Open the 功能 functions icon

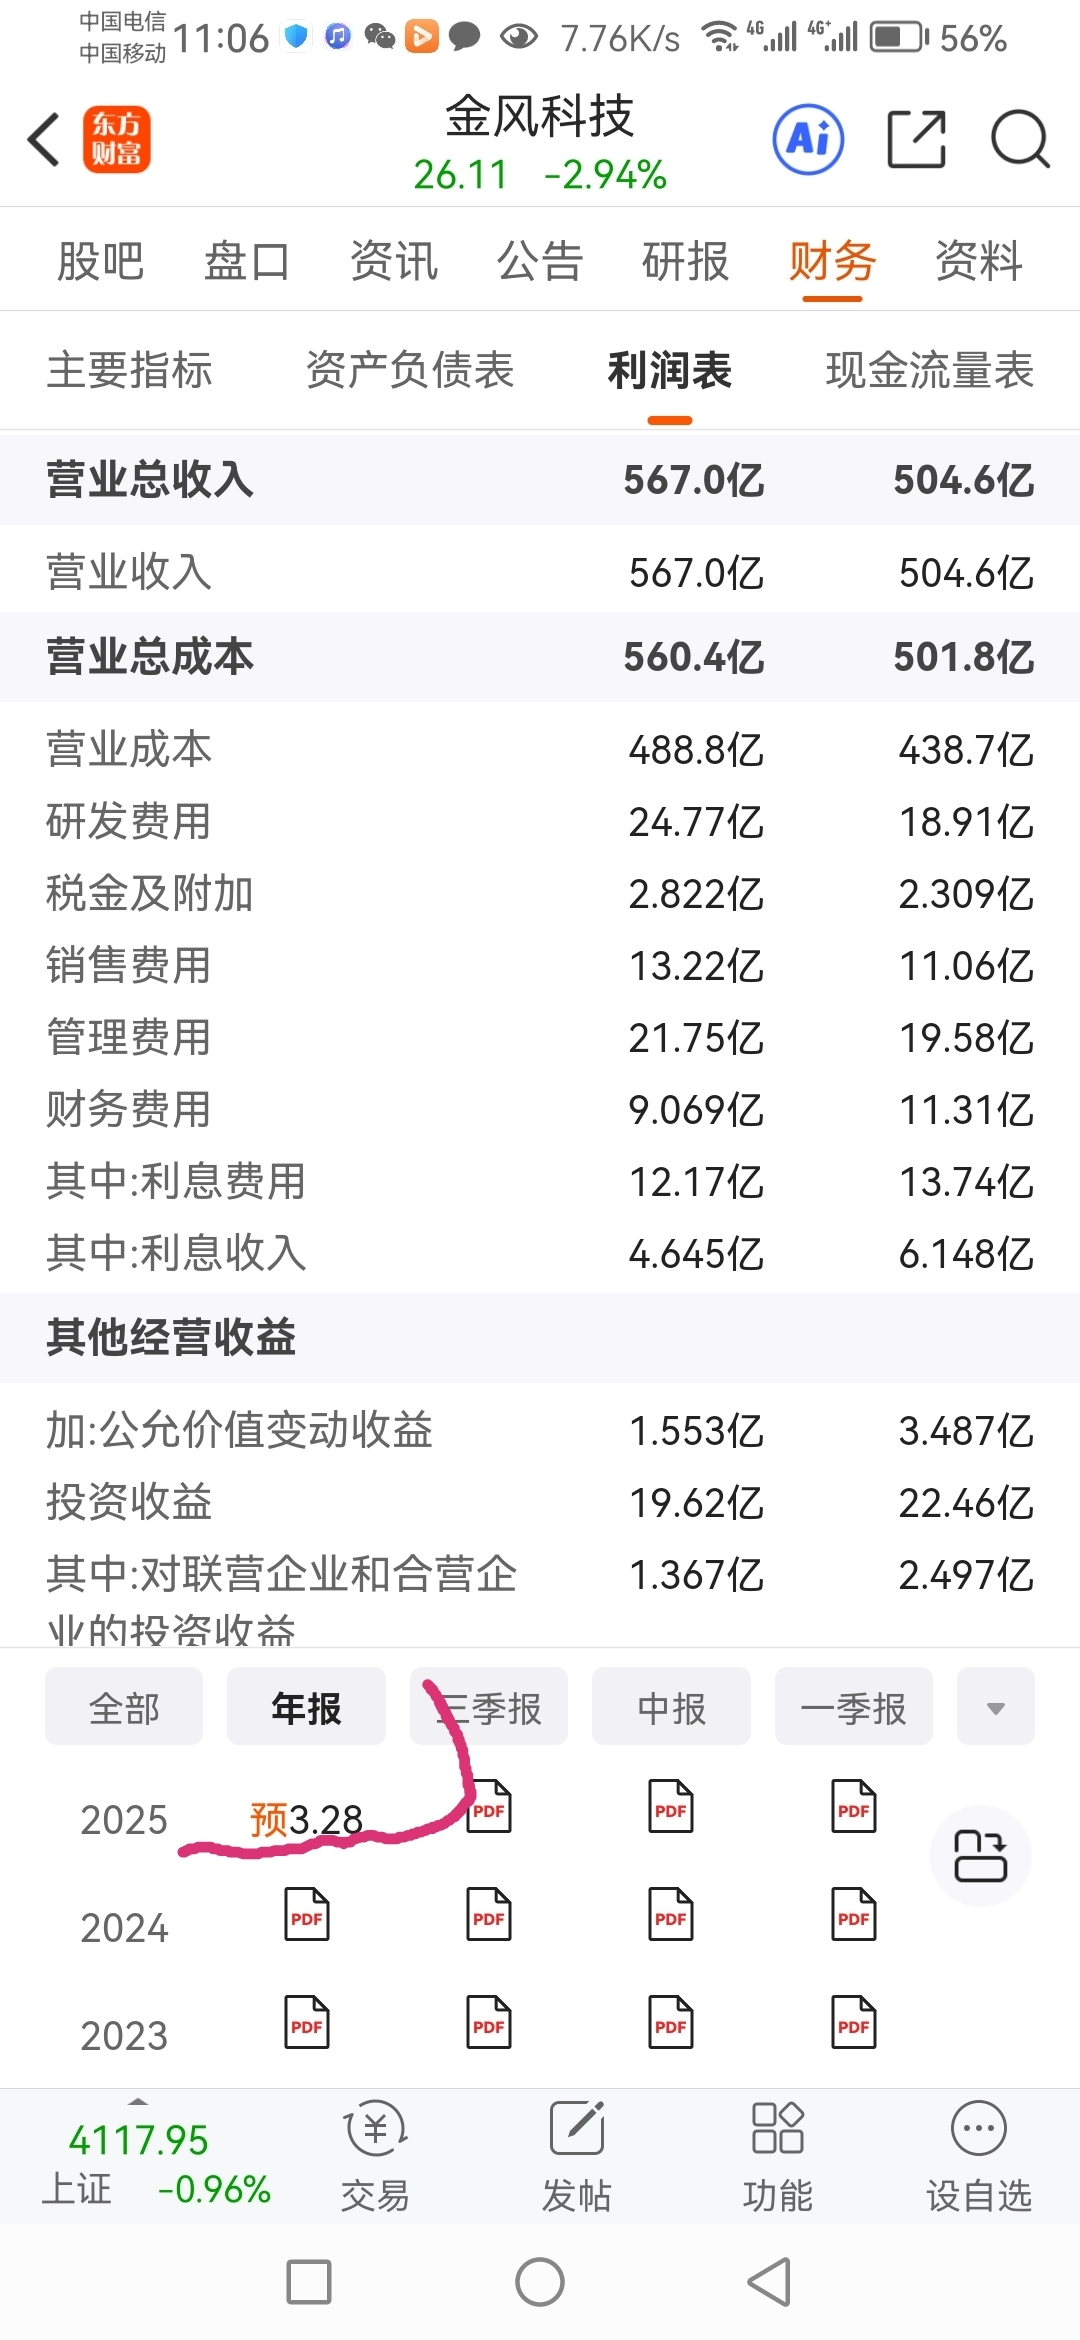point(778,2156)
